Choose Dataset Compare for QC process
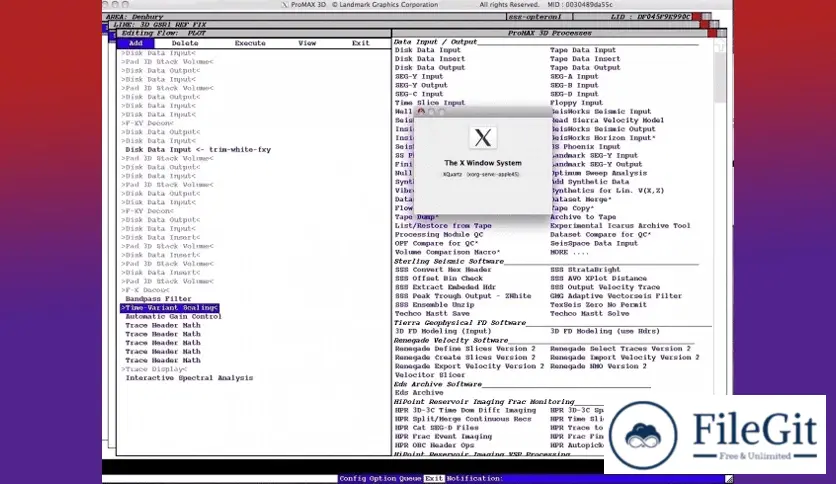Screen dimensions: 836x484 pyautogui.click(x=600, y=235)
